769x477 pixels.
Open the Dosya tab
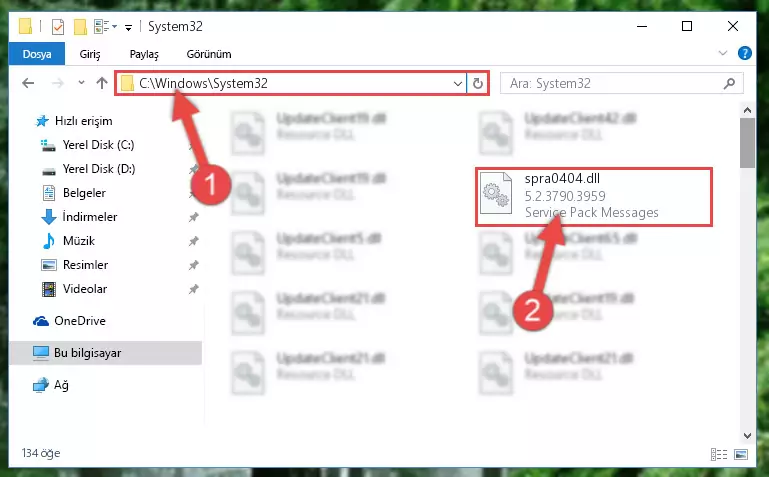click(x=37, y=54)
